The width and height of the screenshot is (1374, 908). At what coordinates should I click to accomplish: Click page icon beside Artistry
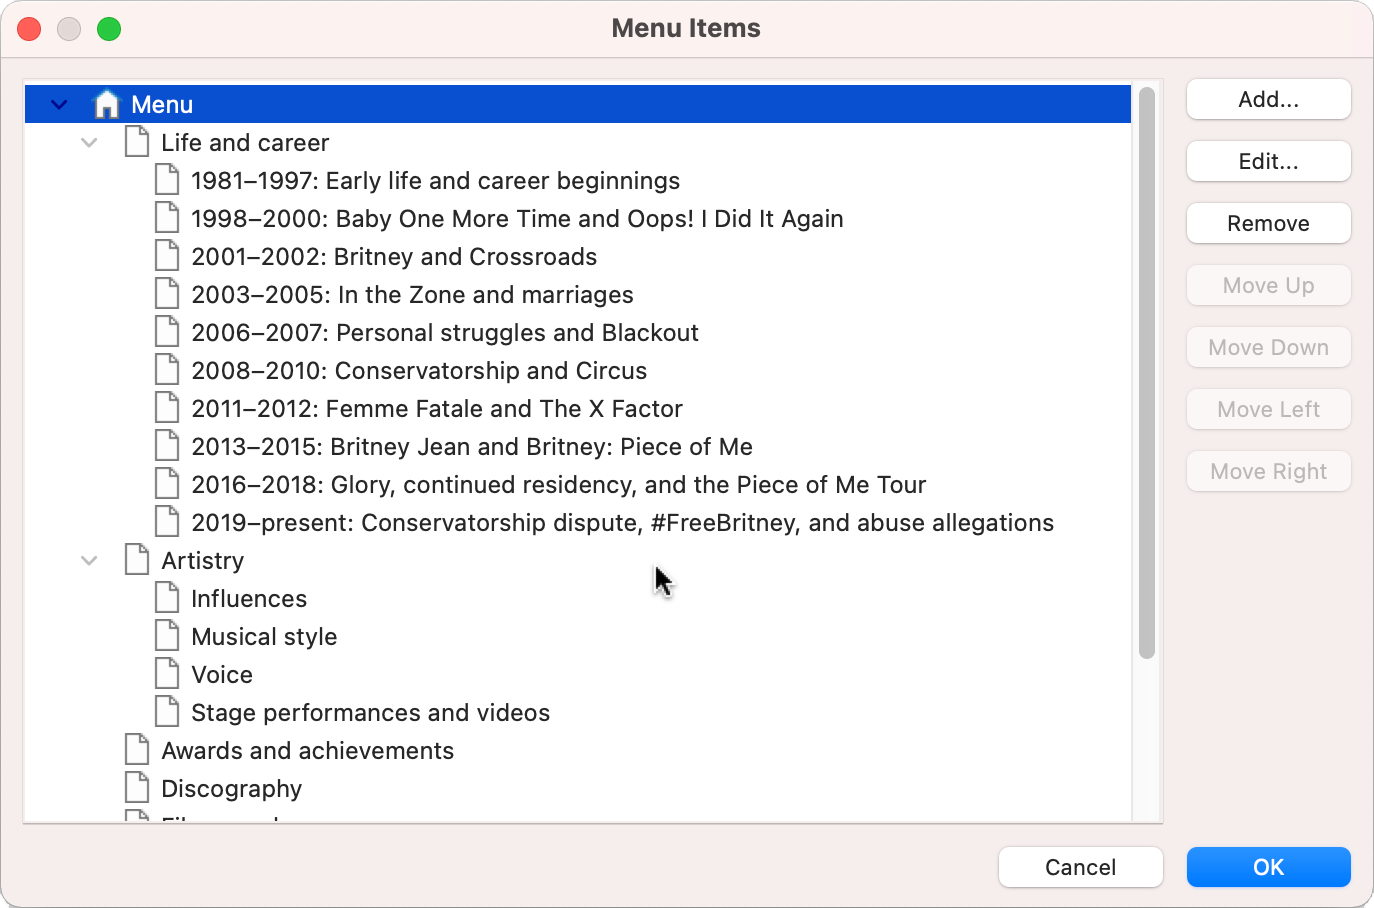click(x=137, y=560)
